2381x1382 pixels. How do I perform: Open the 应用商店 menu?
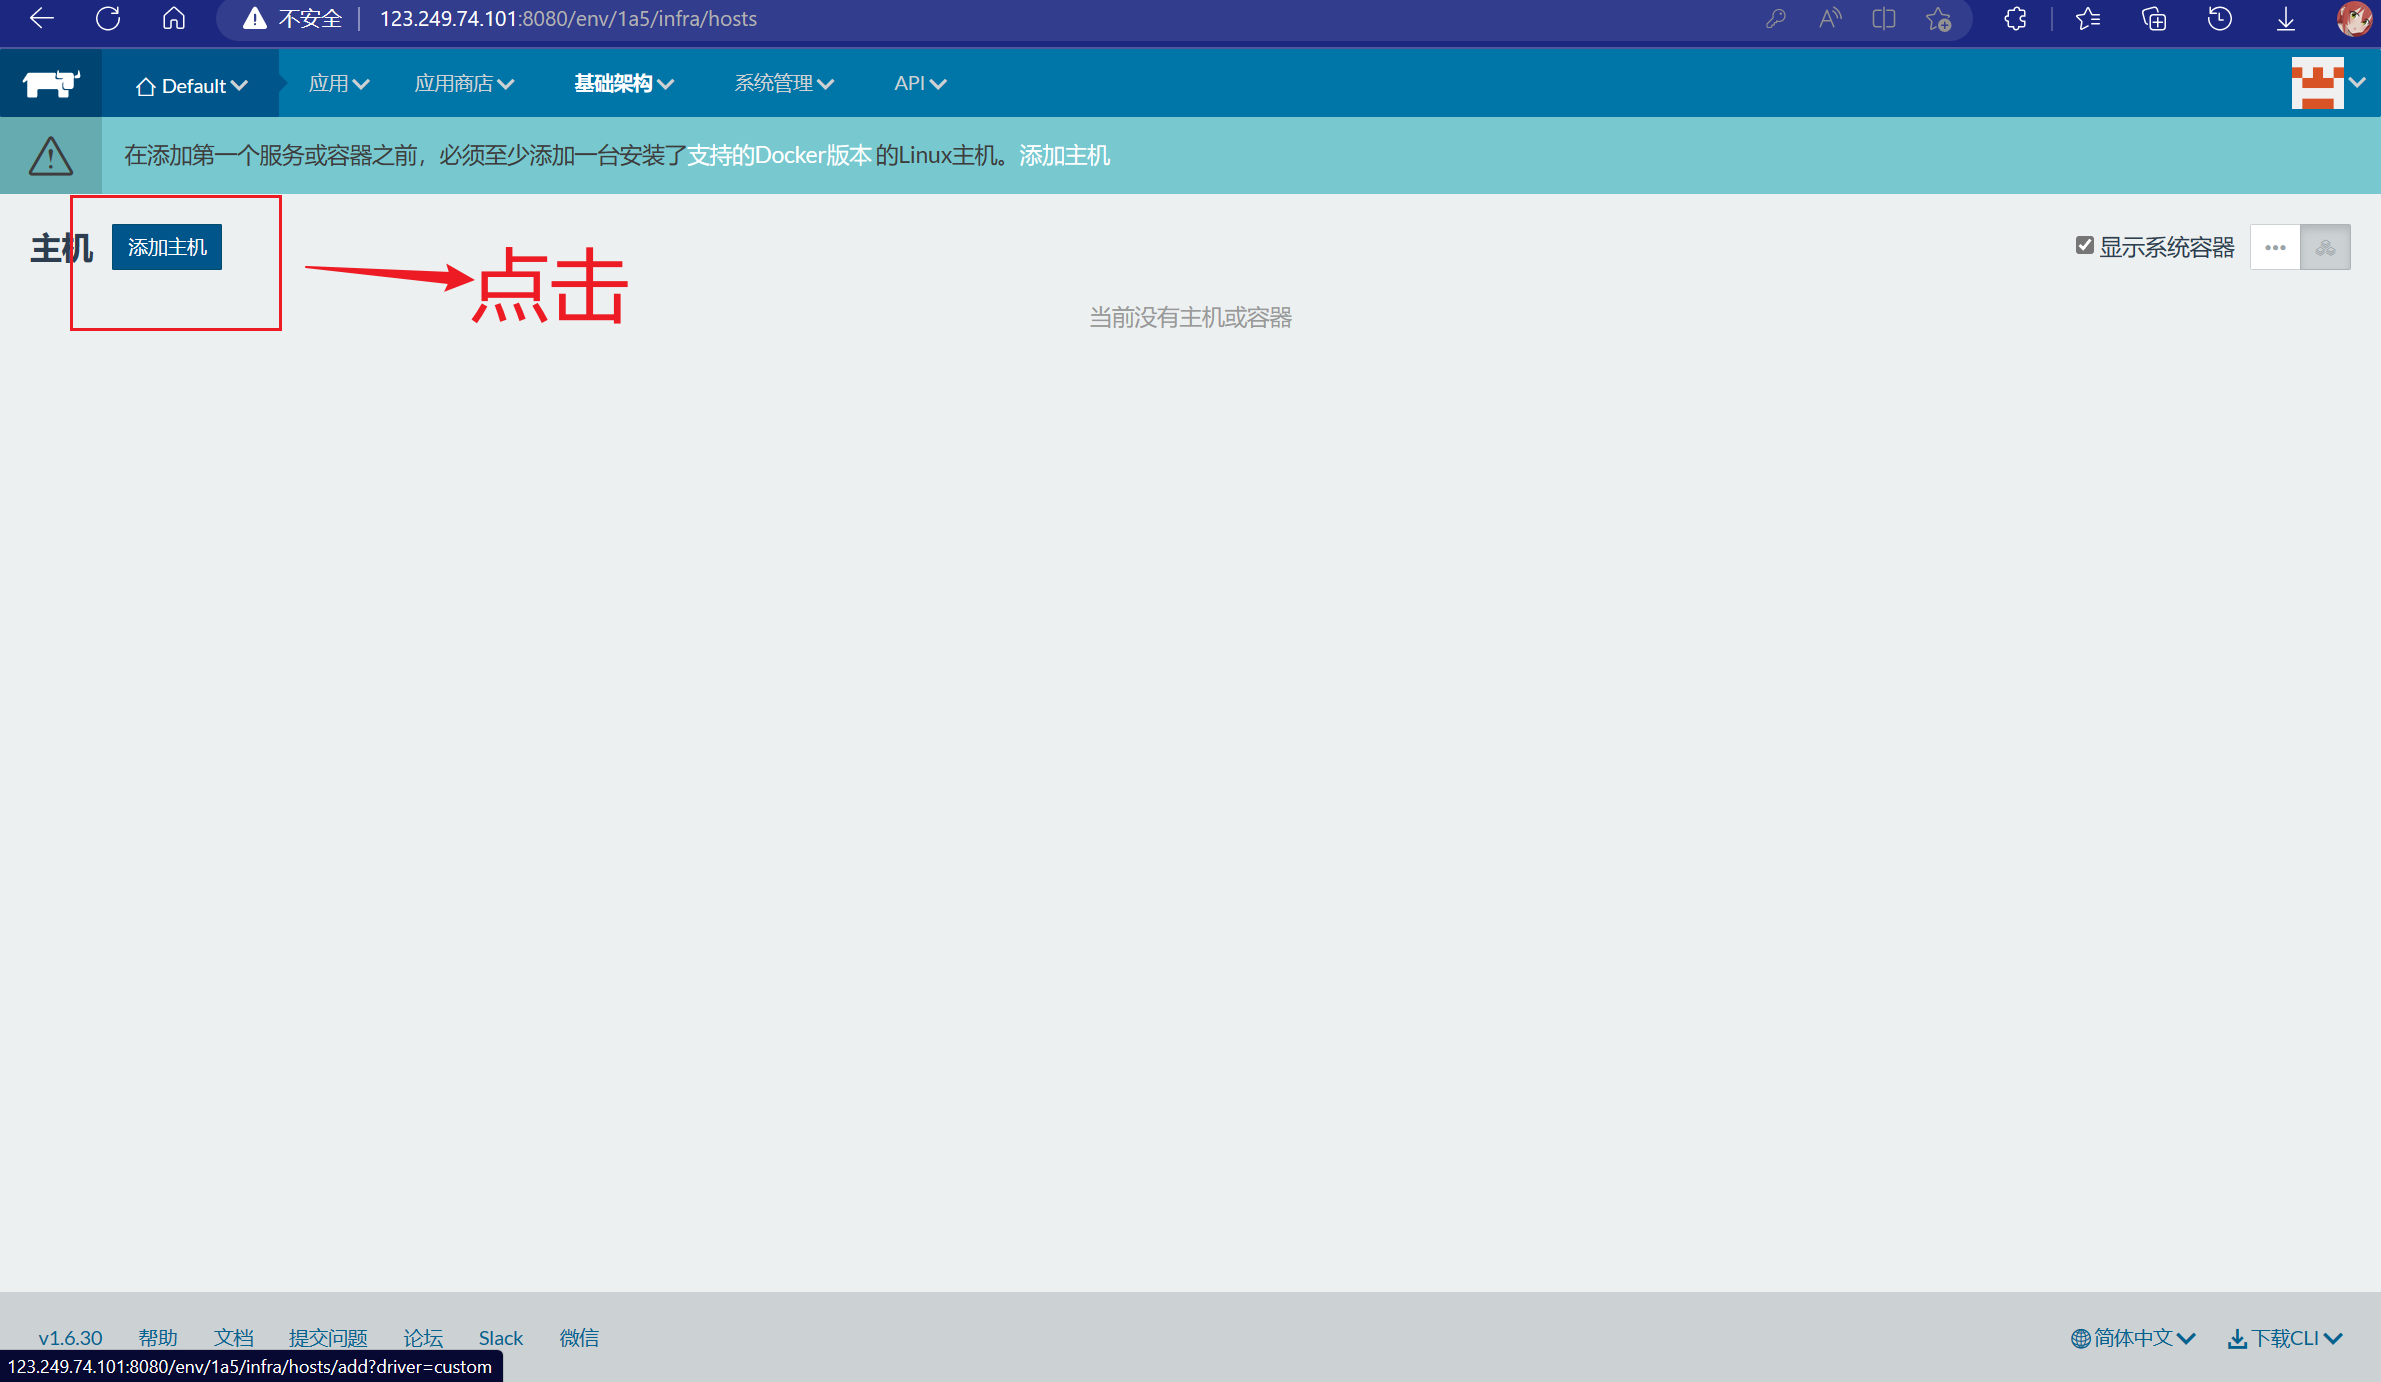pyautogui.click(x=464, y=84)
